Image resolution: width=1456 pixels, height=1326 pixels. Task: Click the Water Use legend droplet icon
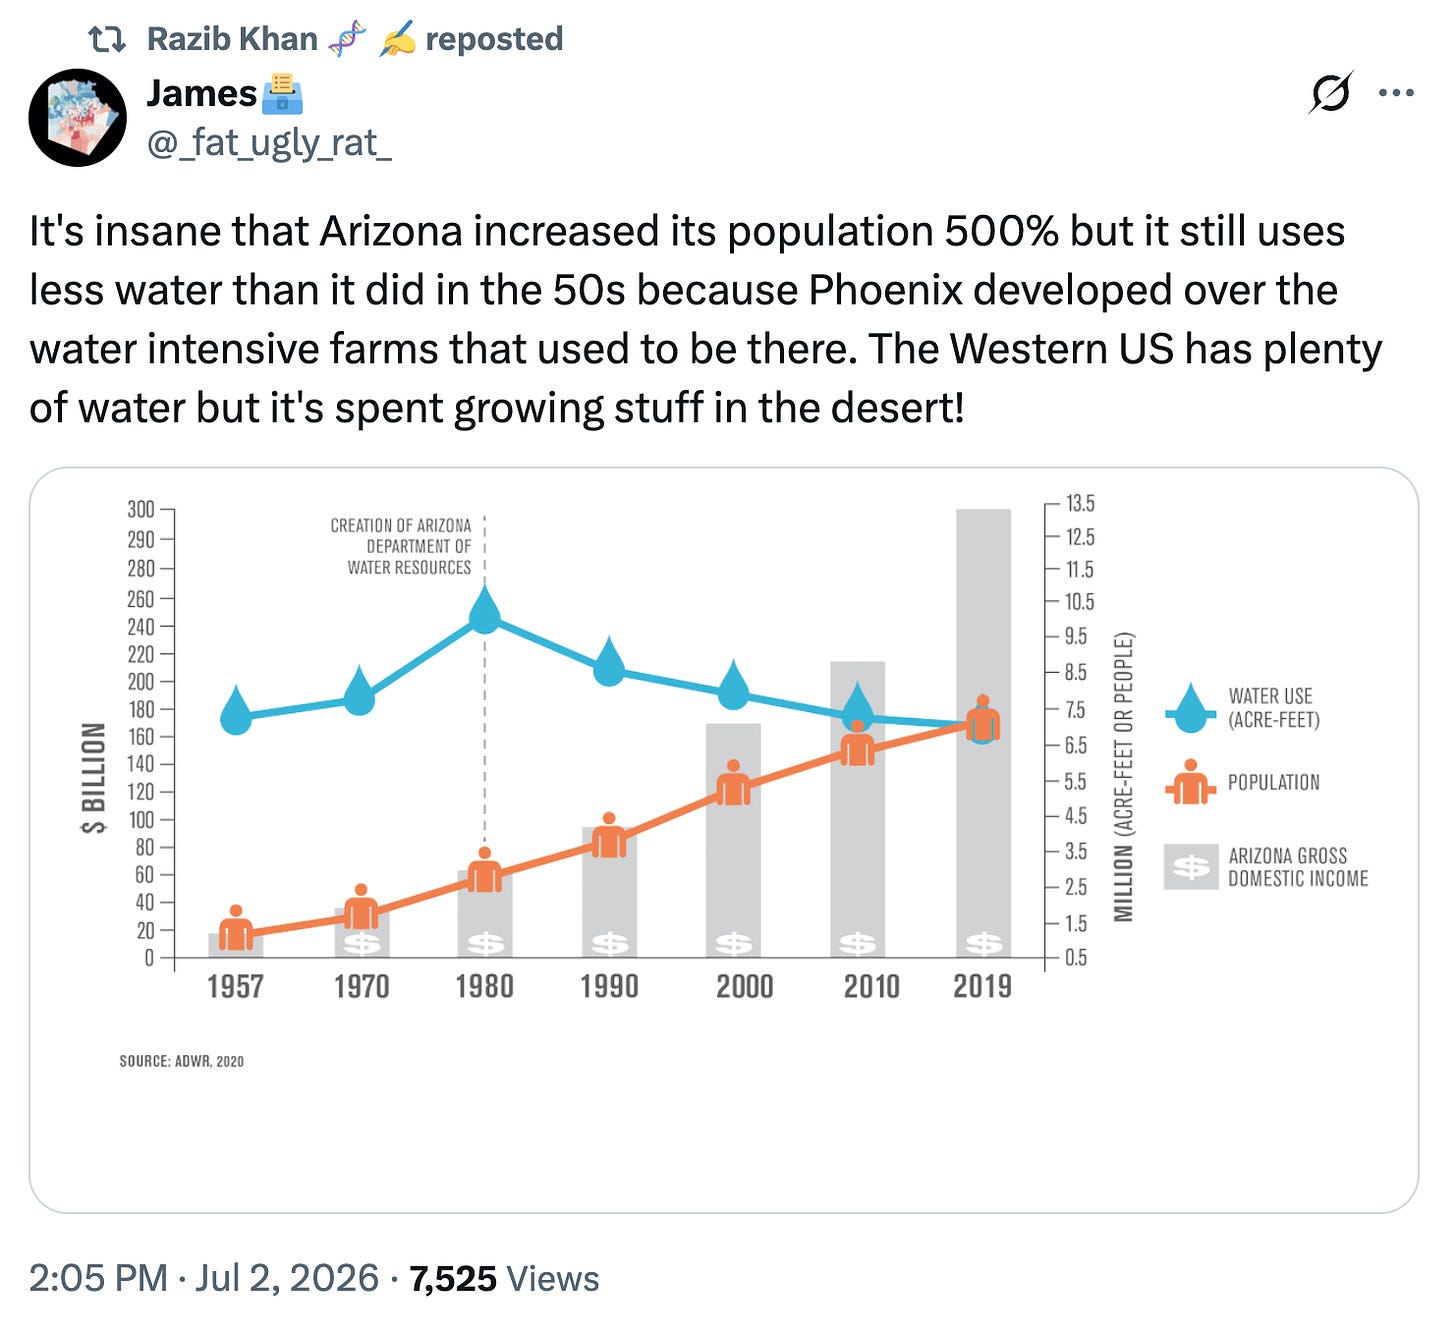coord(1190,708)
